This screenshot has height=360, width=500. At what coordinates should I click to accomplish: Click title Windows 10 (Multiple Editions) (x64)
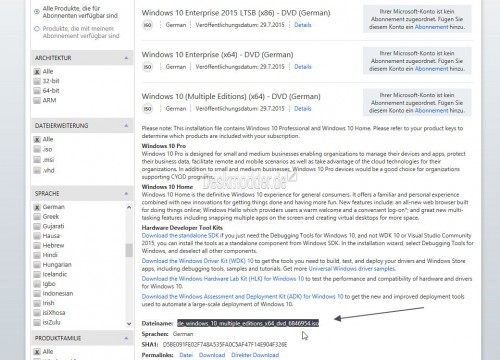231,97
